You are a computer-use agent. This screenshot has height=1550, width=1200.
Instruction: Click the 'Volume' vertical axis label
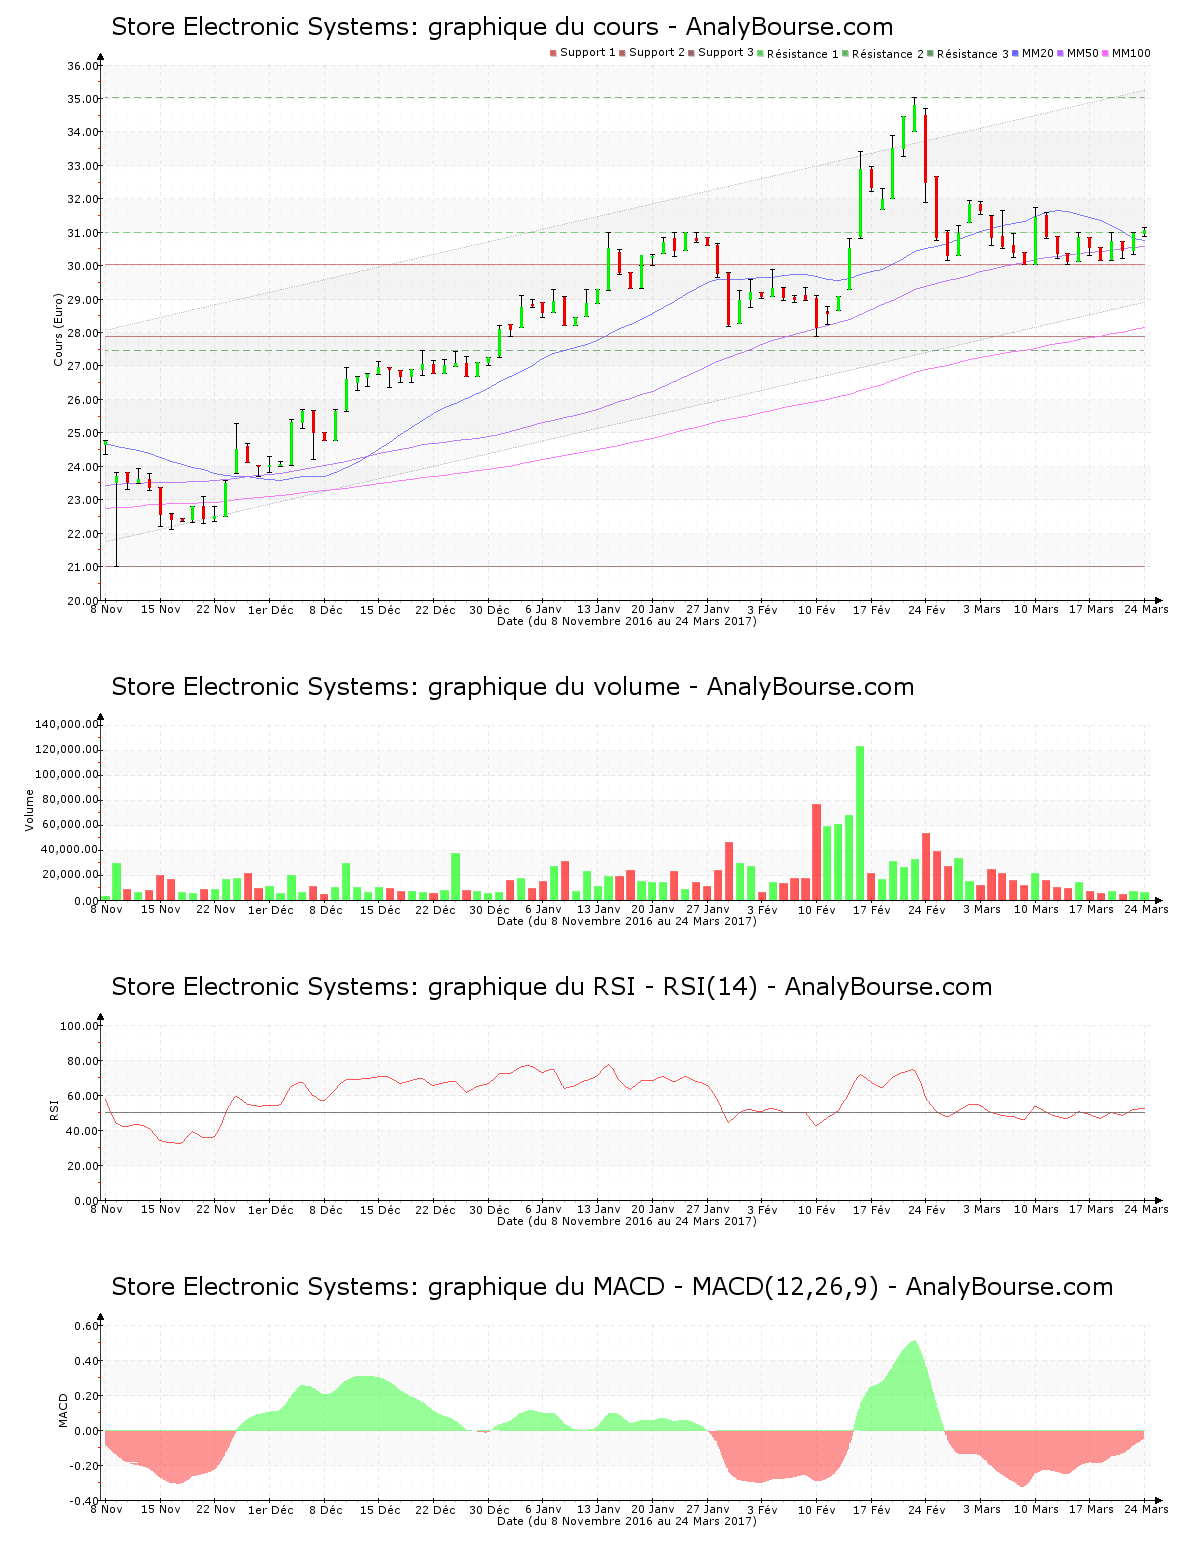point(30,810)
